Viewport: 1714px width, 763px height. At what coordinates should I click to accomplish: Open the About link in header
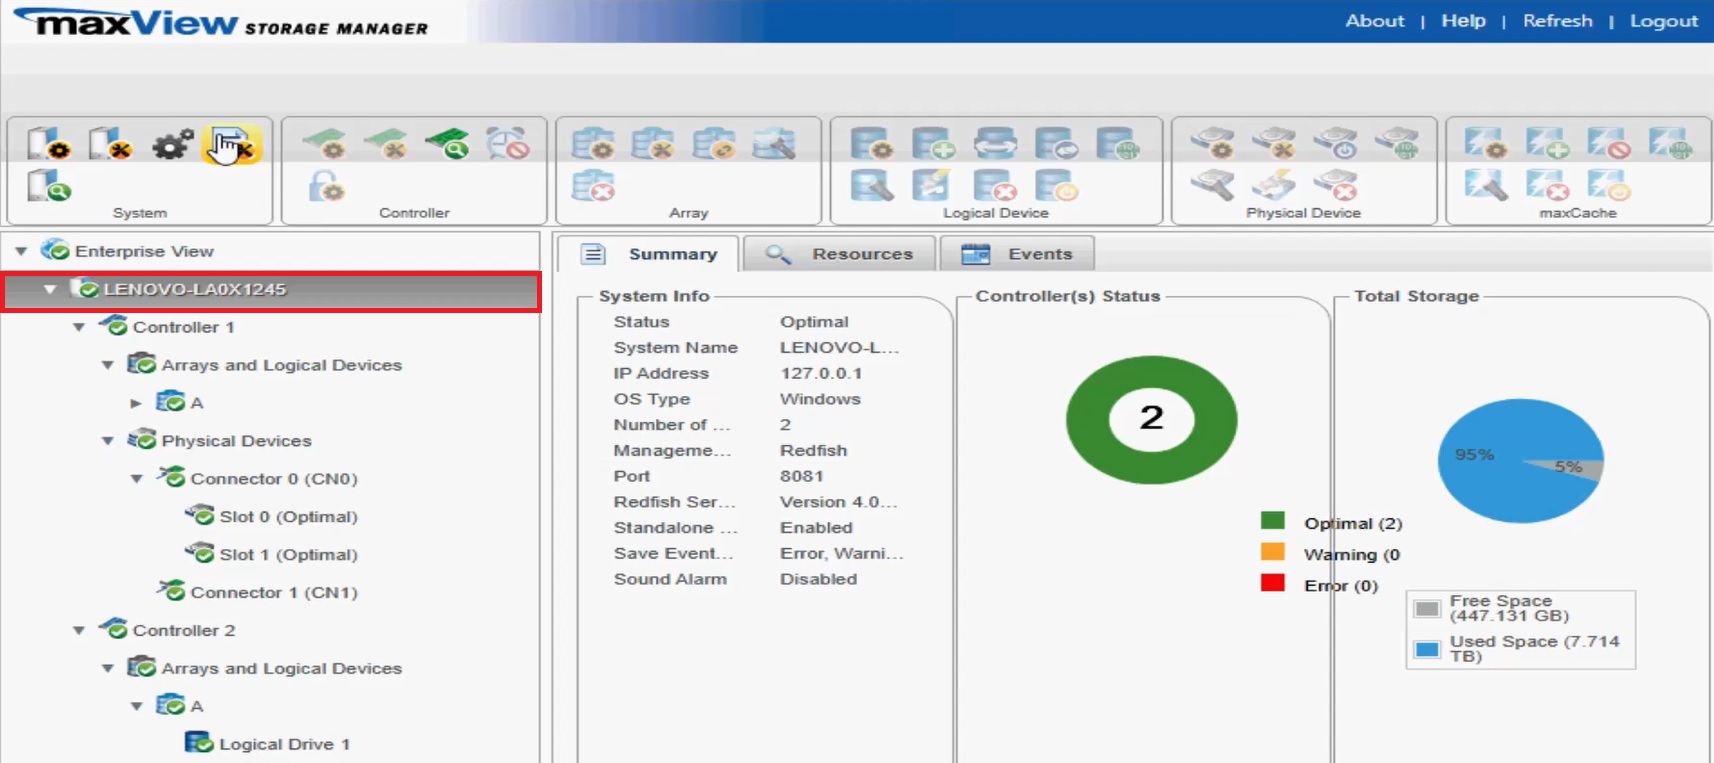coord(1374,21)
